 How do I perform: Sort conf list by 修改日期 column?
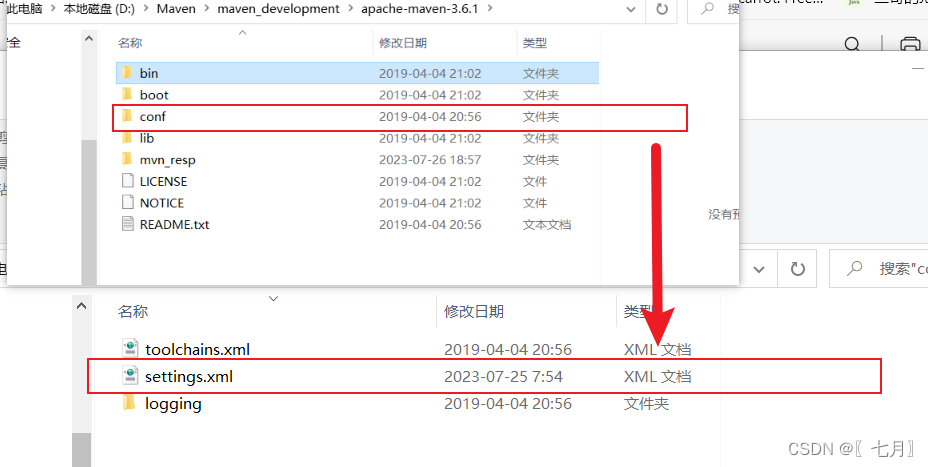tap(474, 311)
